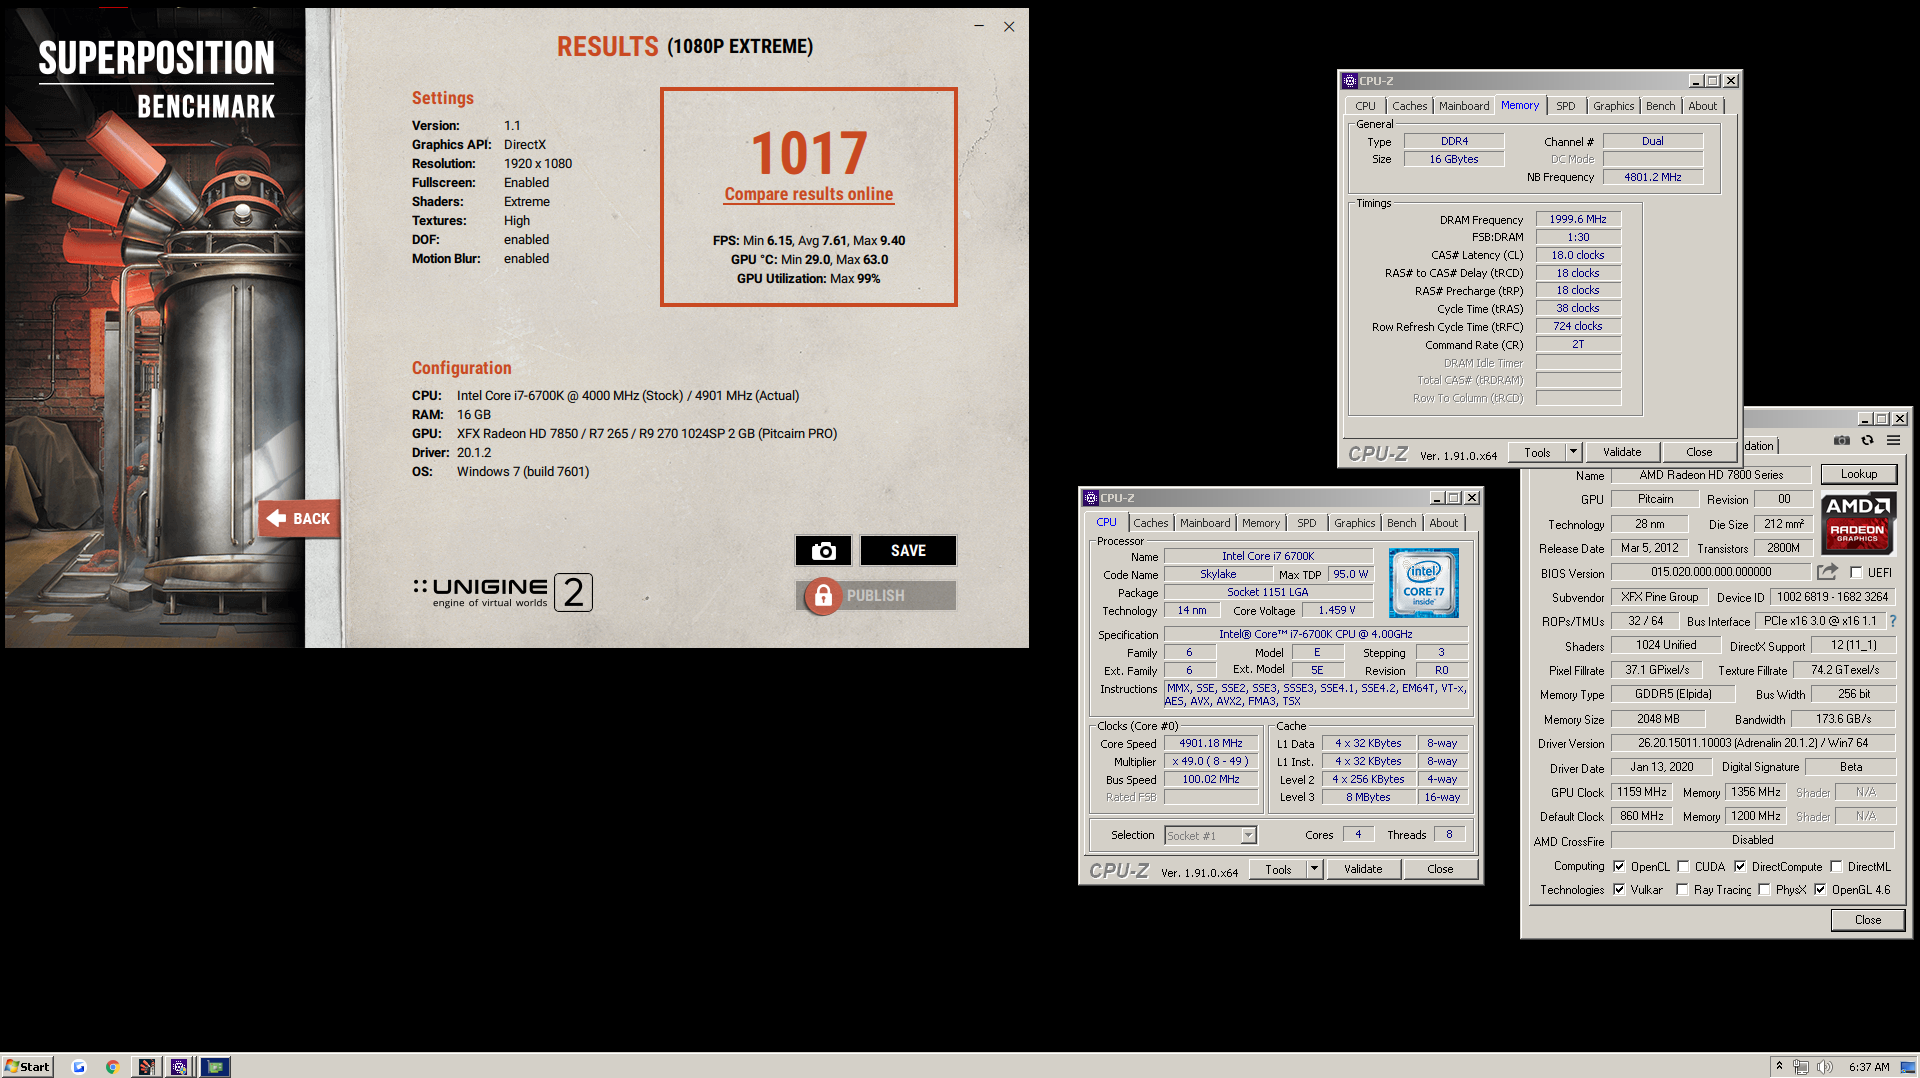
Task: Click the red BACK arrow button
Action: point(299,519)
